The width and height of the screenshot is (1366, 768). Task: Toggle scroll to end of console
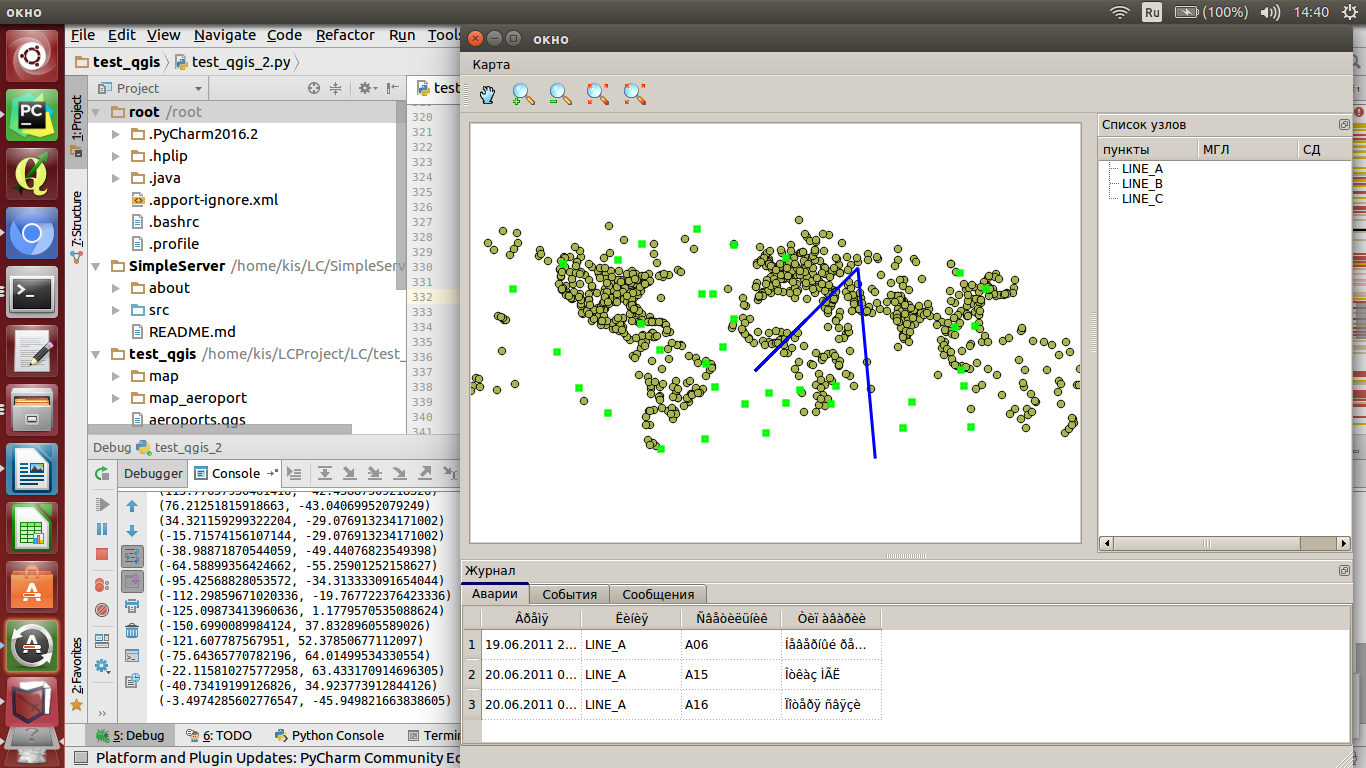132,581
